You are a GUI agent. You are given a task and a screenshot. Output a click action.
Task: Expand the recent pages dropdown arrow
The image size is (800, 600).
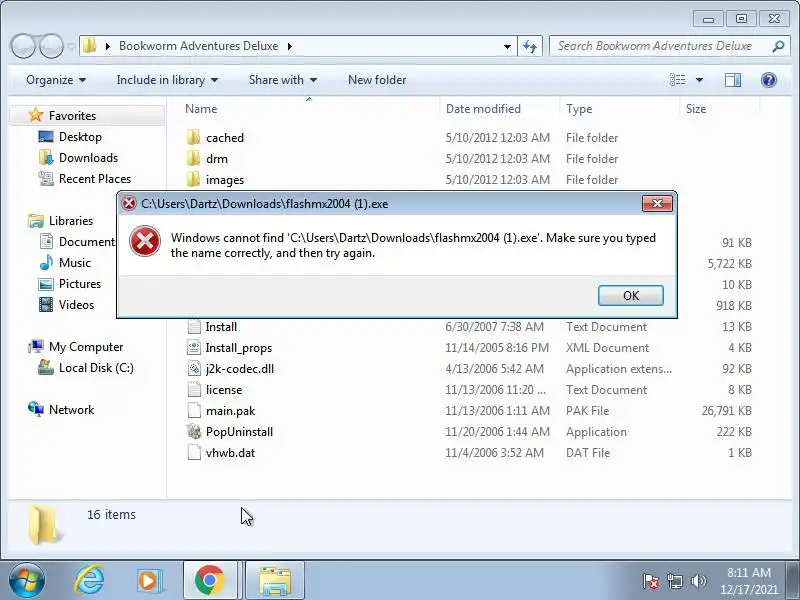coord(71,47)
